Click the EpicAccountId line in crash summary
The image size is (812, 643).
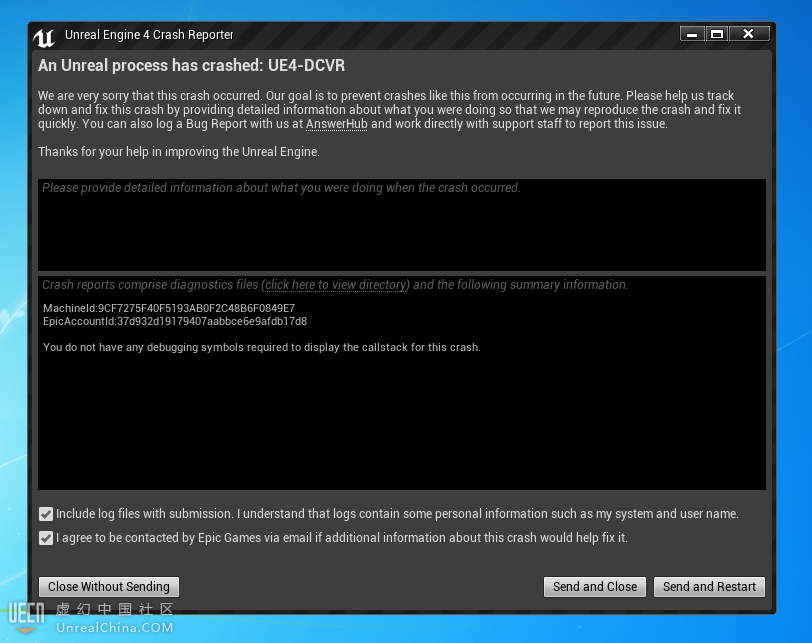pyautogui.click(x=175, y=322)
